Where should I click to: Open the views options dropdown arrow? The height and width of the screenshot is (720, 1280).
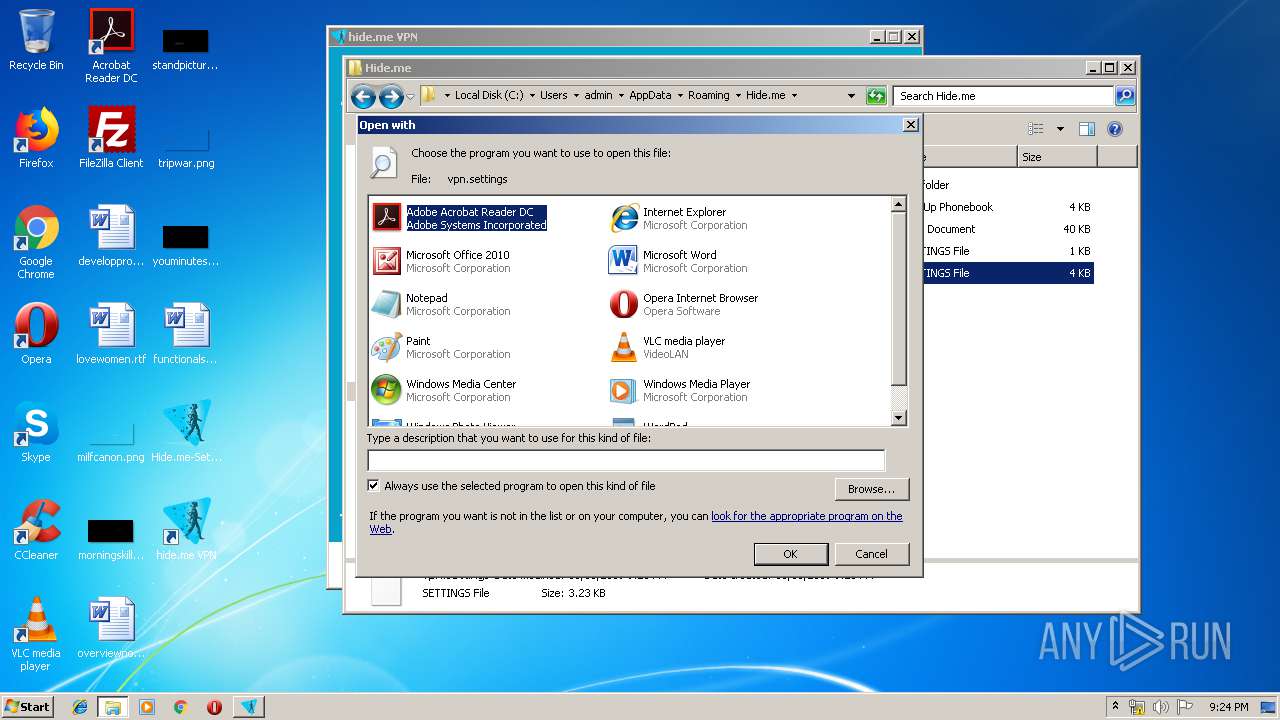click(x=1060, y=129)
